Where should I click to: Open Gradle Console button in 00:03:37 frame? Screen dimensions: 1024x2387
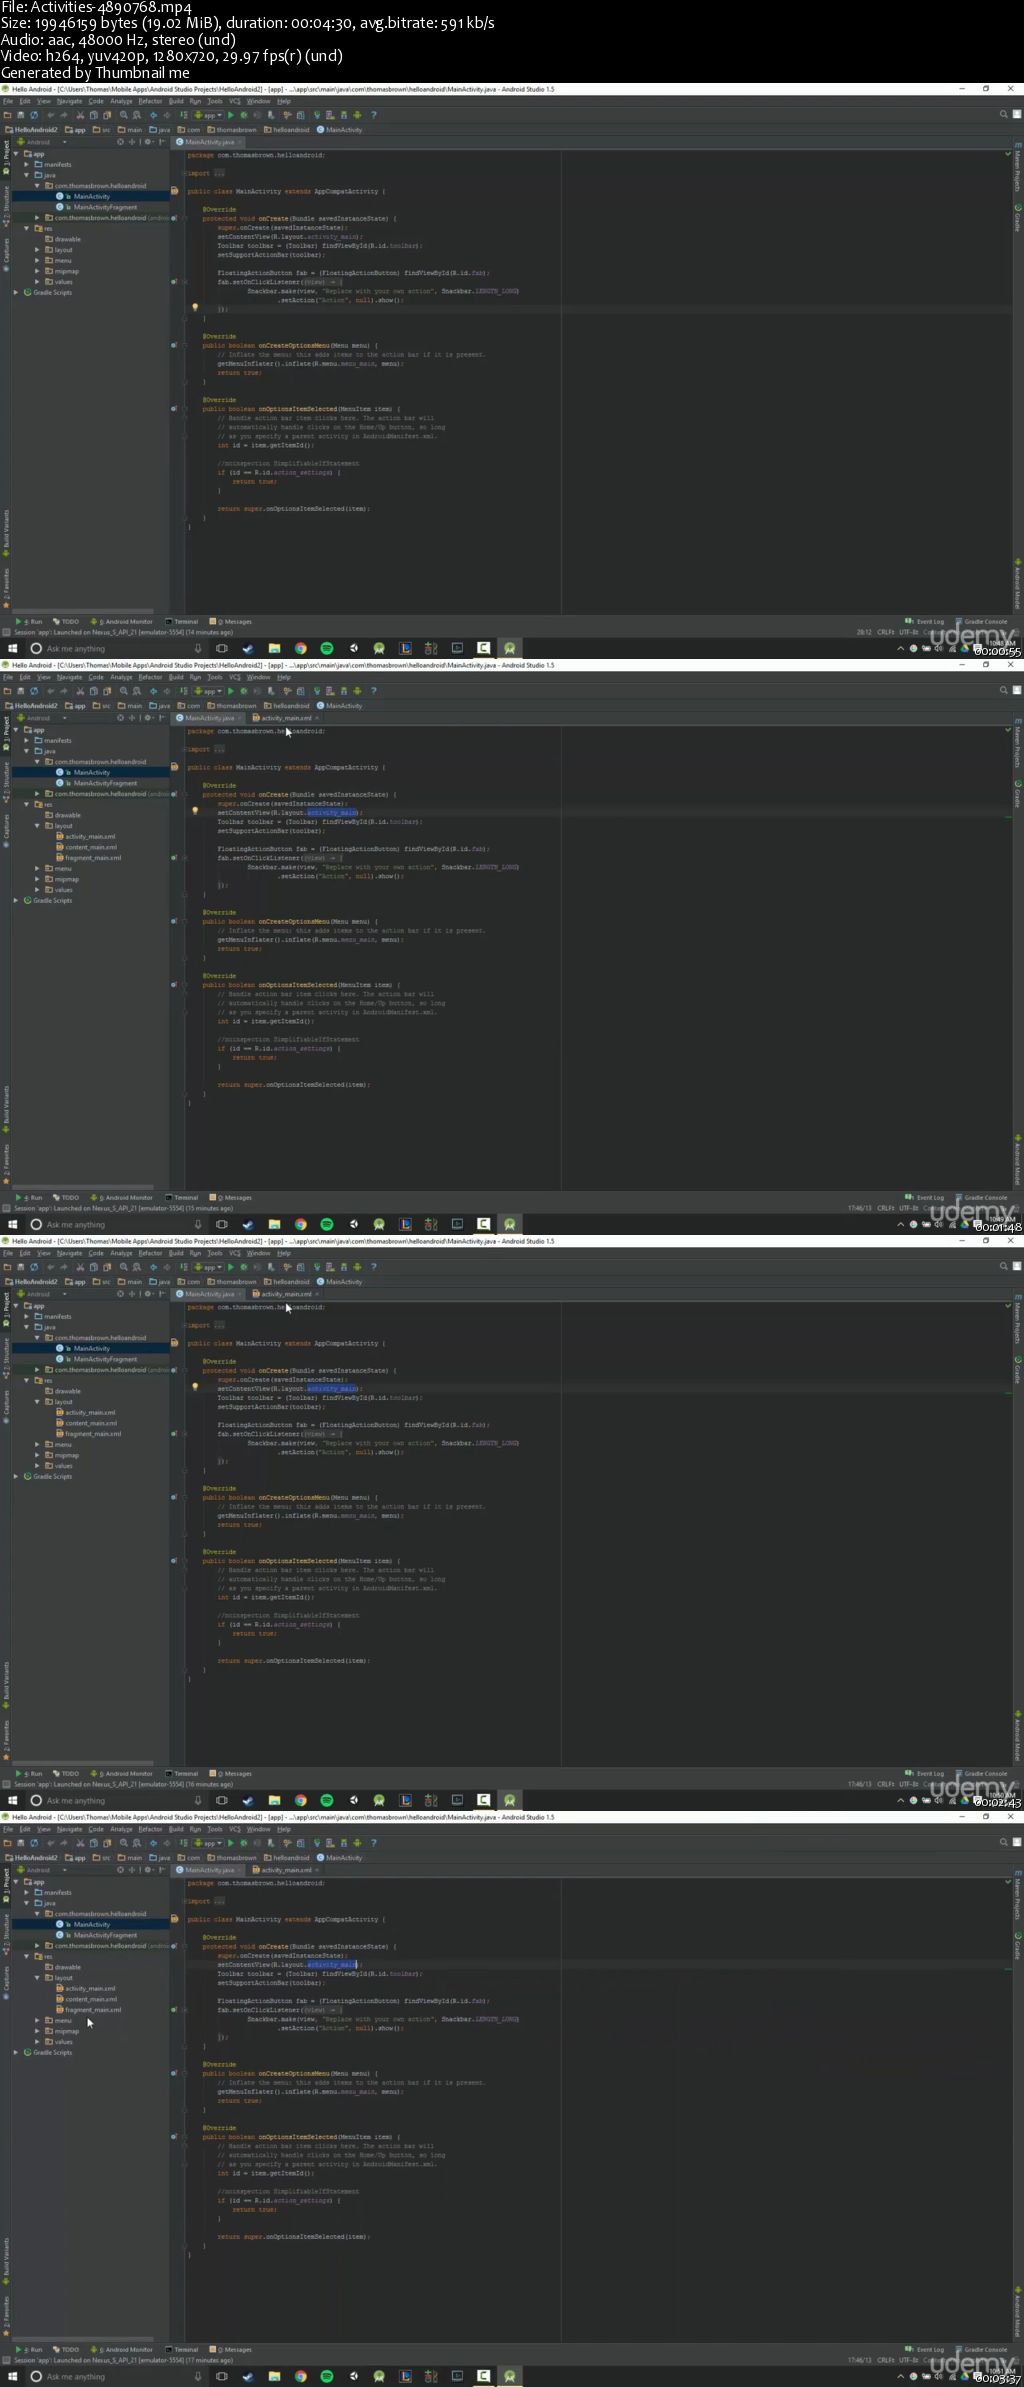[x=981, y=2349]
